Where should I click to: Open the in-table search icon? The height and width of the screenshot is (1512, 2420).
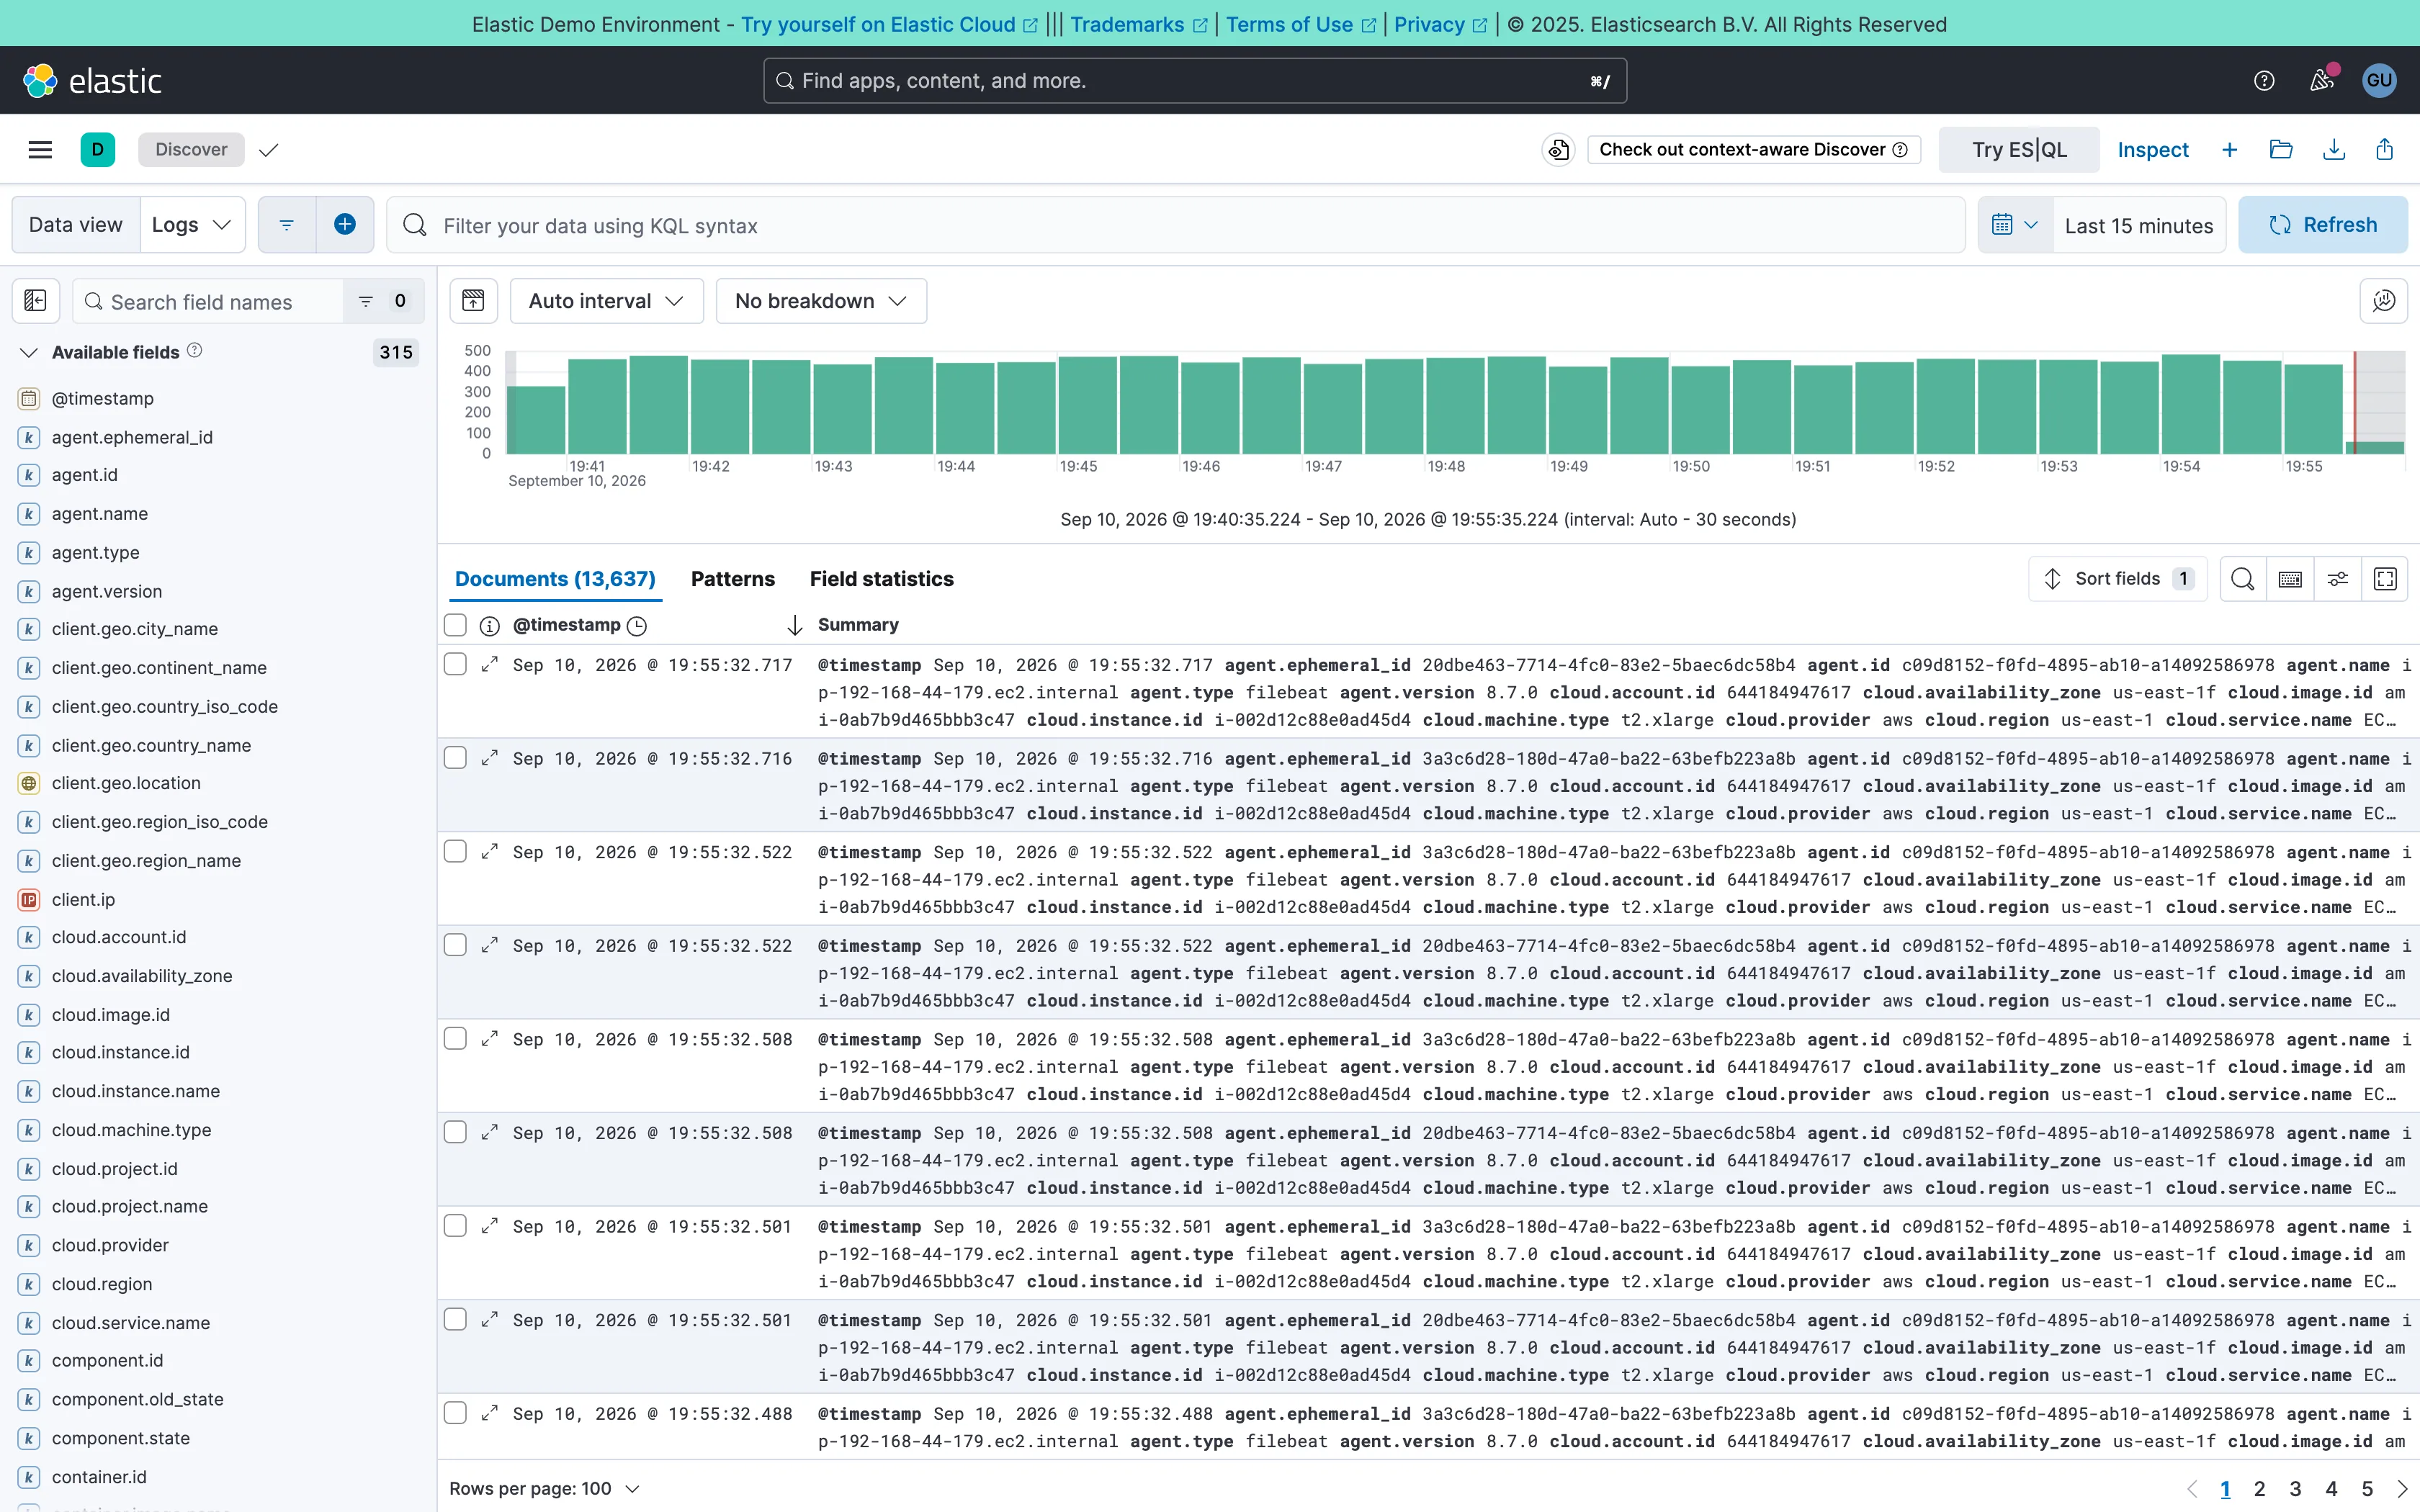tap(2243, 579)
